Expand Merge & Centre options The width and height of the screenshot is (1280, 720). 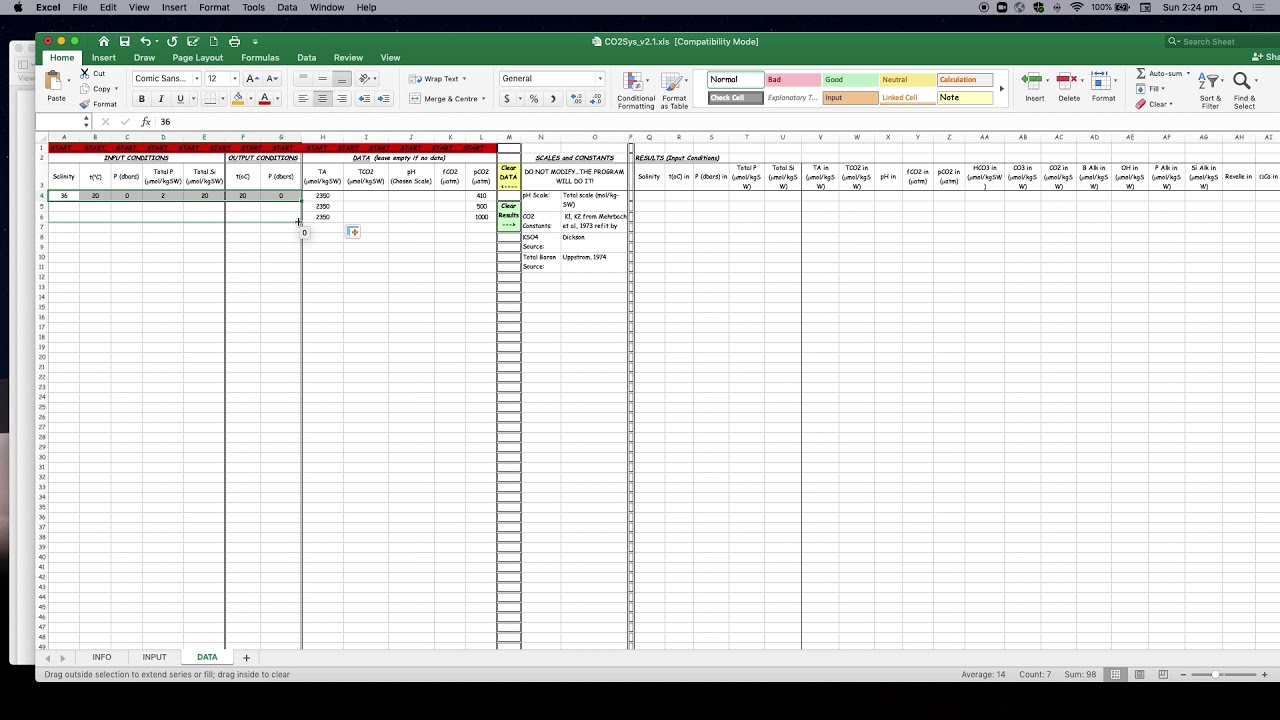pos(484,99)
